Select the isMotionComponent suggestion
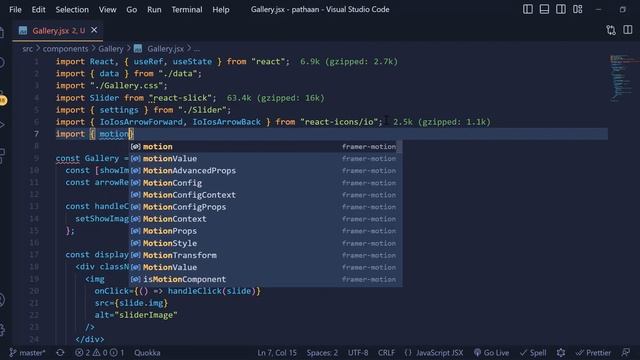This screenshot has height=360, width=640. pos(263,279)
